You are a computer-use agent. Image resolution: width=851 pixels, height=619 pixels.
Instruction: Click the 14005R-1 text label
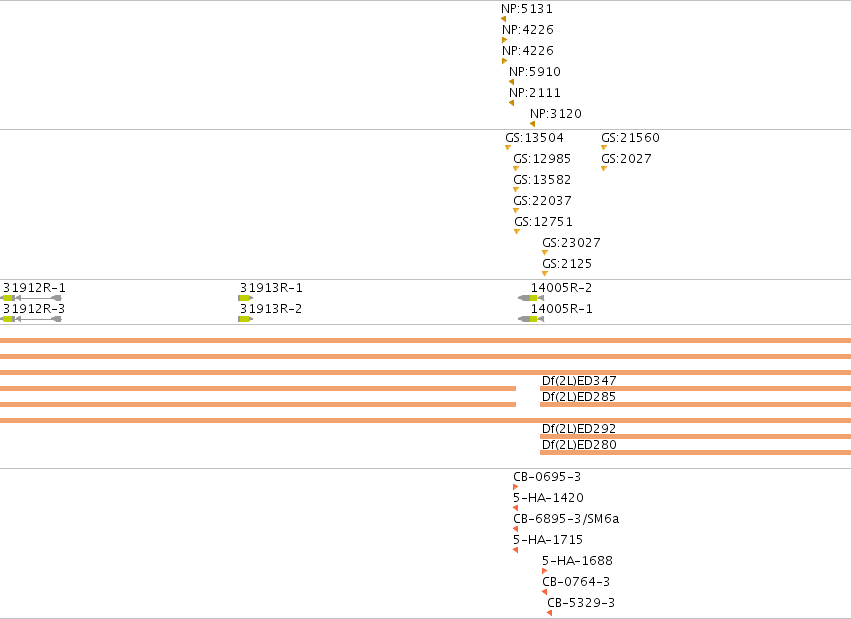coord(562,309)
